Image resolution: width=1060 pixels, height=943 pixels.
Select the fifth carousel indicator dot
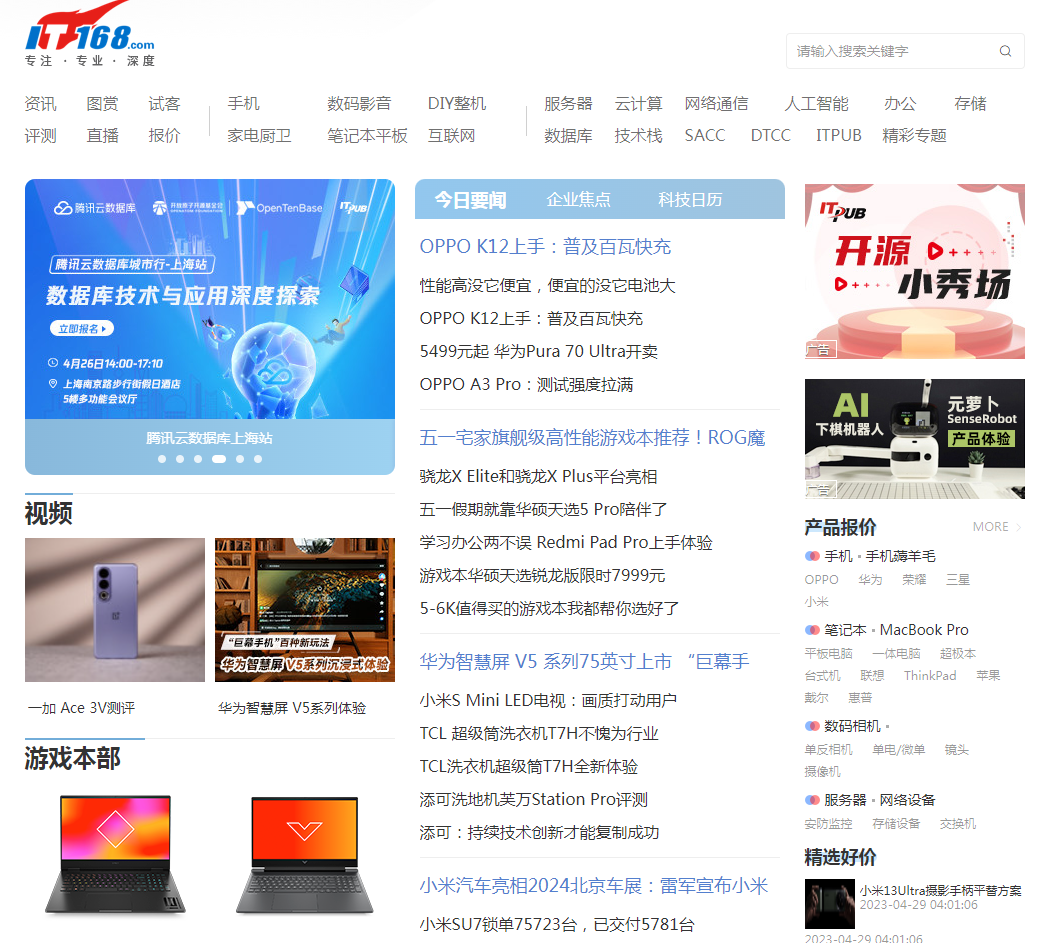point(240,459)
